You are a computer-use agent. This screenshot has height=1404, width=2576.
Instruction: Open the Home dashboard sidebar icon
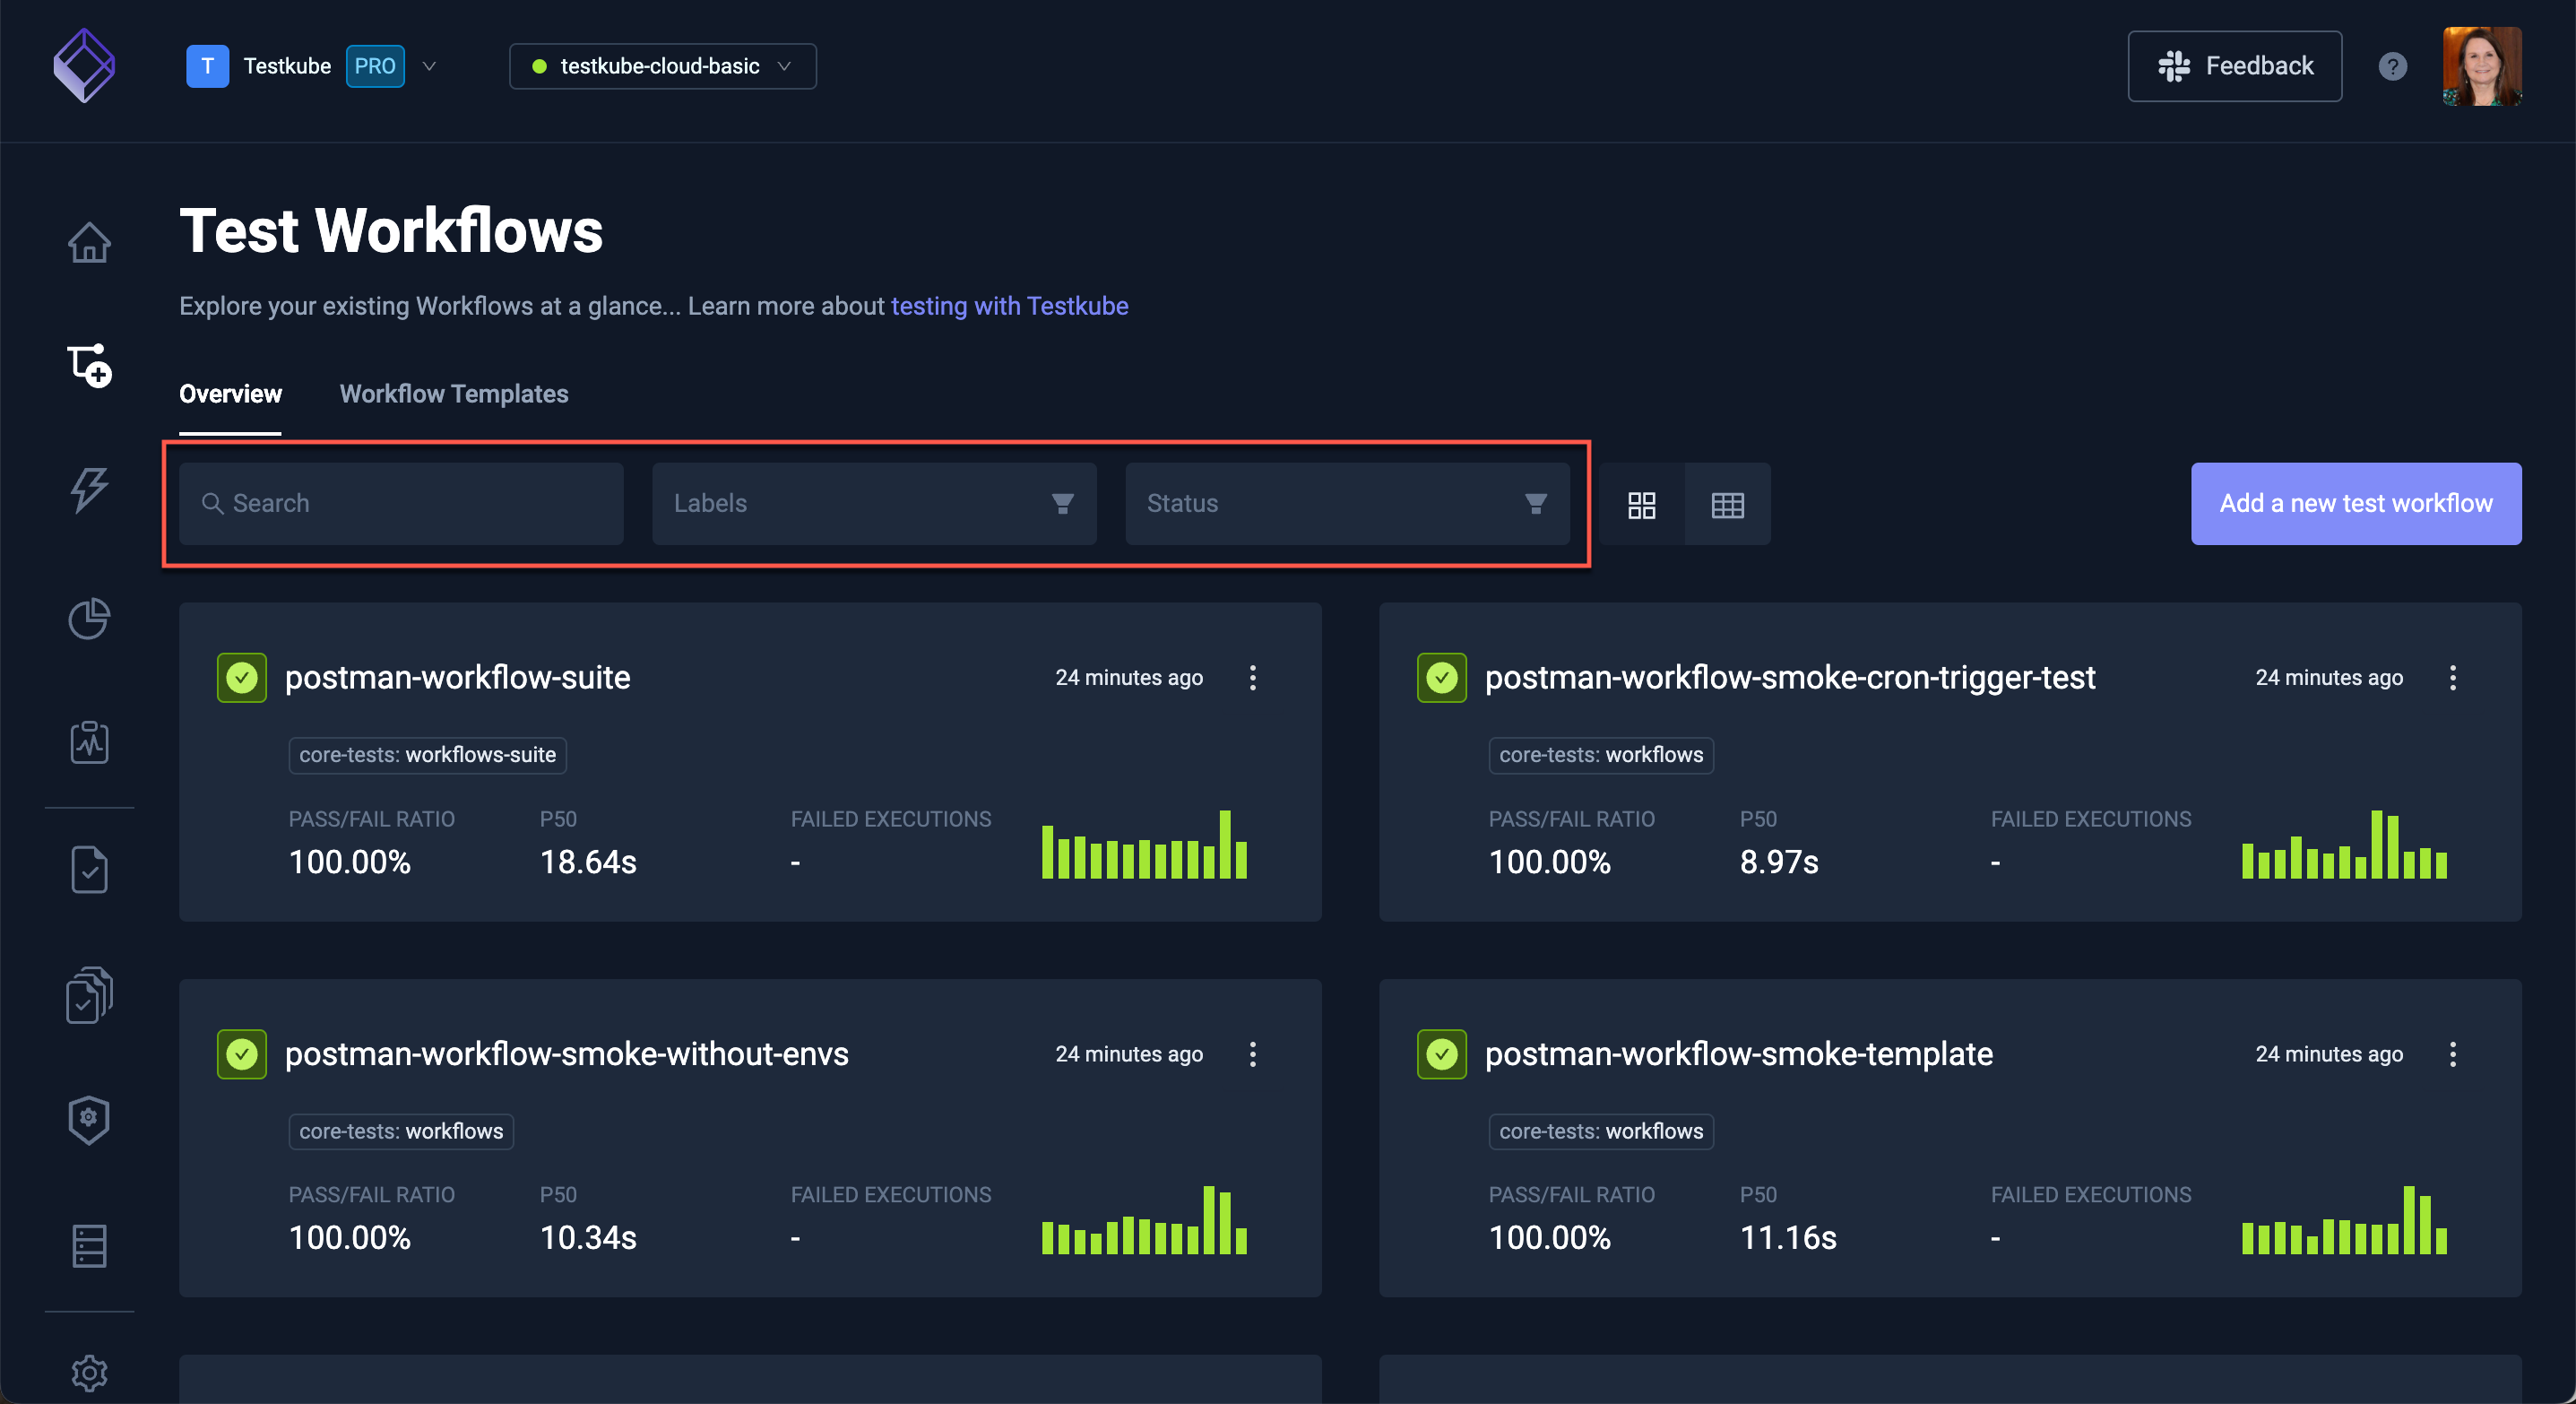pos(89,242)
